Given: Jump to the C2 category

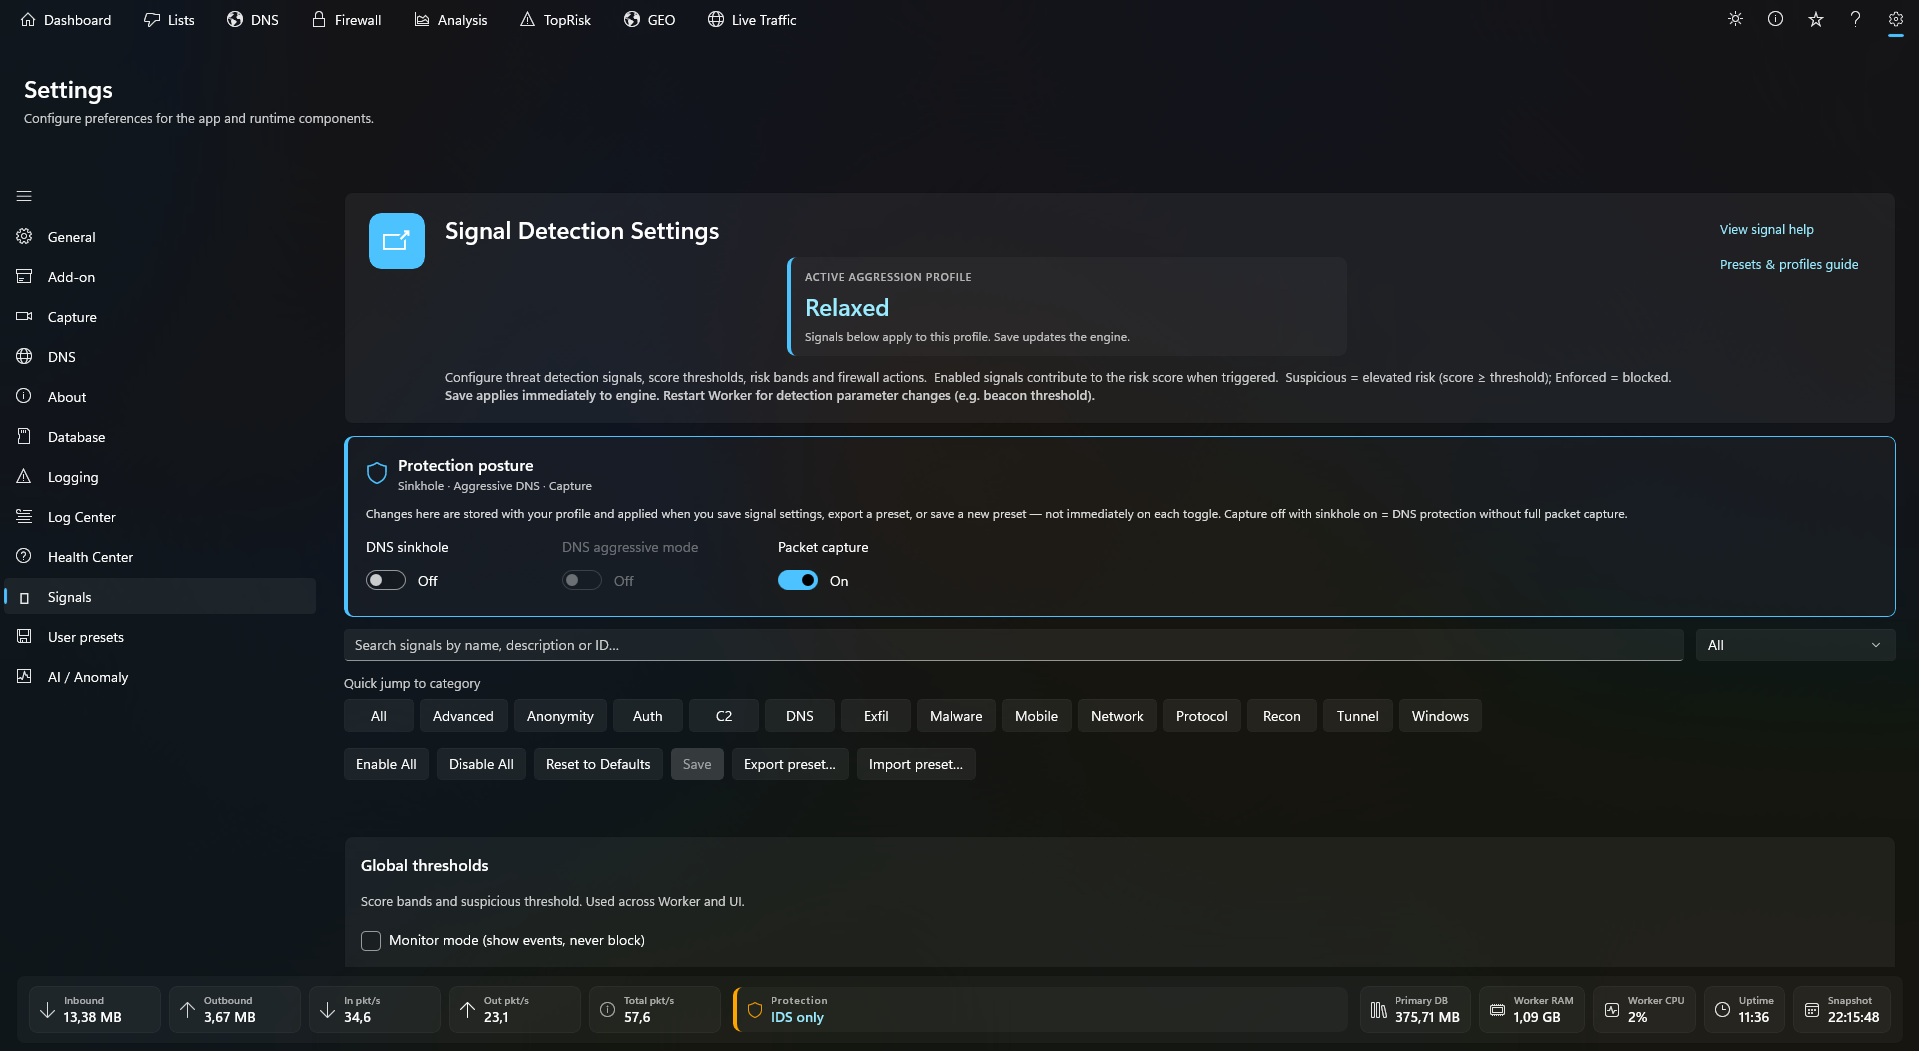Looking at the screenshot, I should tap(724, 716).
